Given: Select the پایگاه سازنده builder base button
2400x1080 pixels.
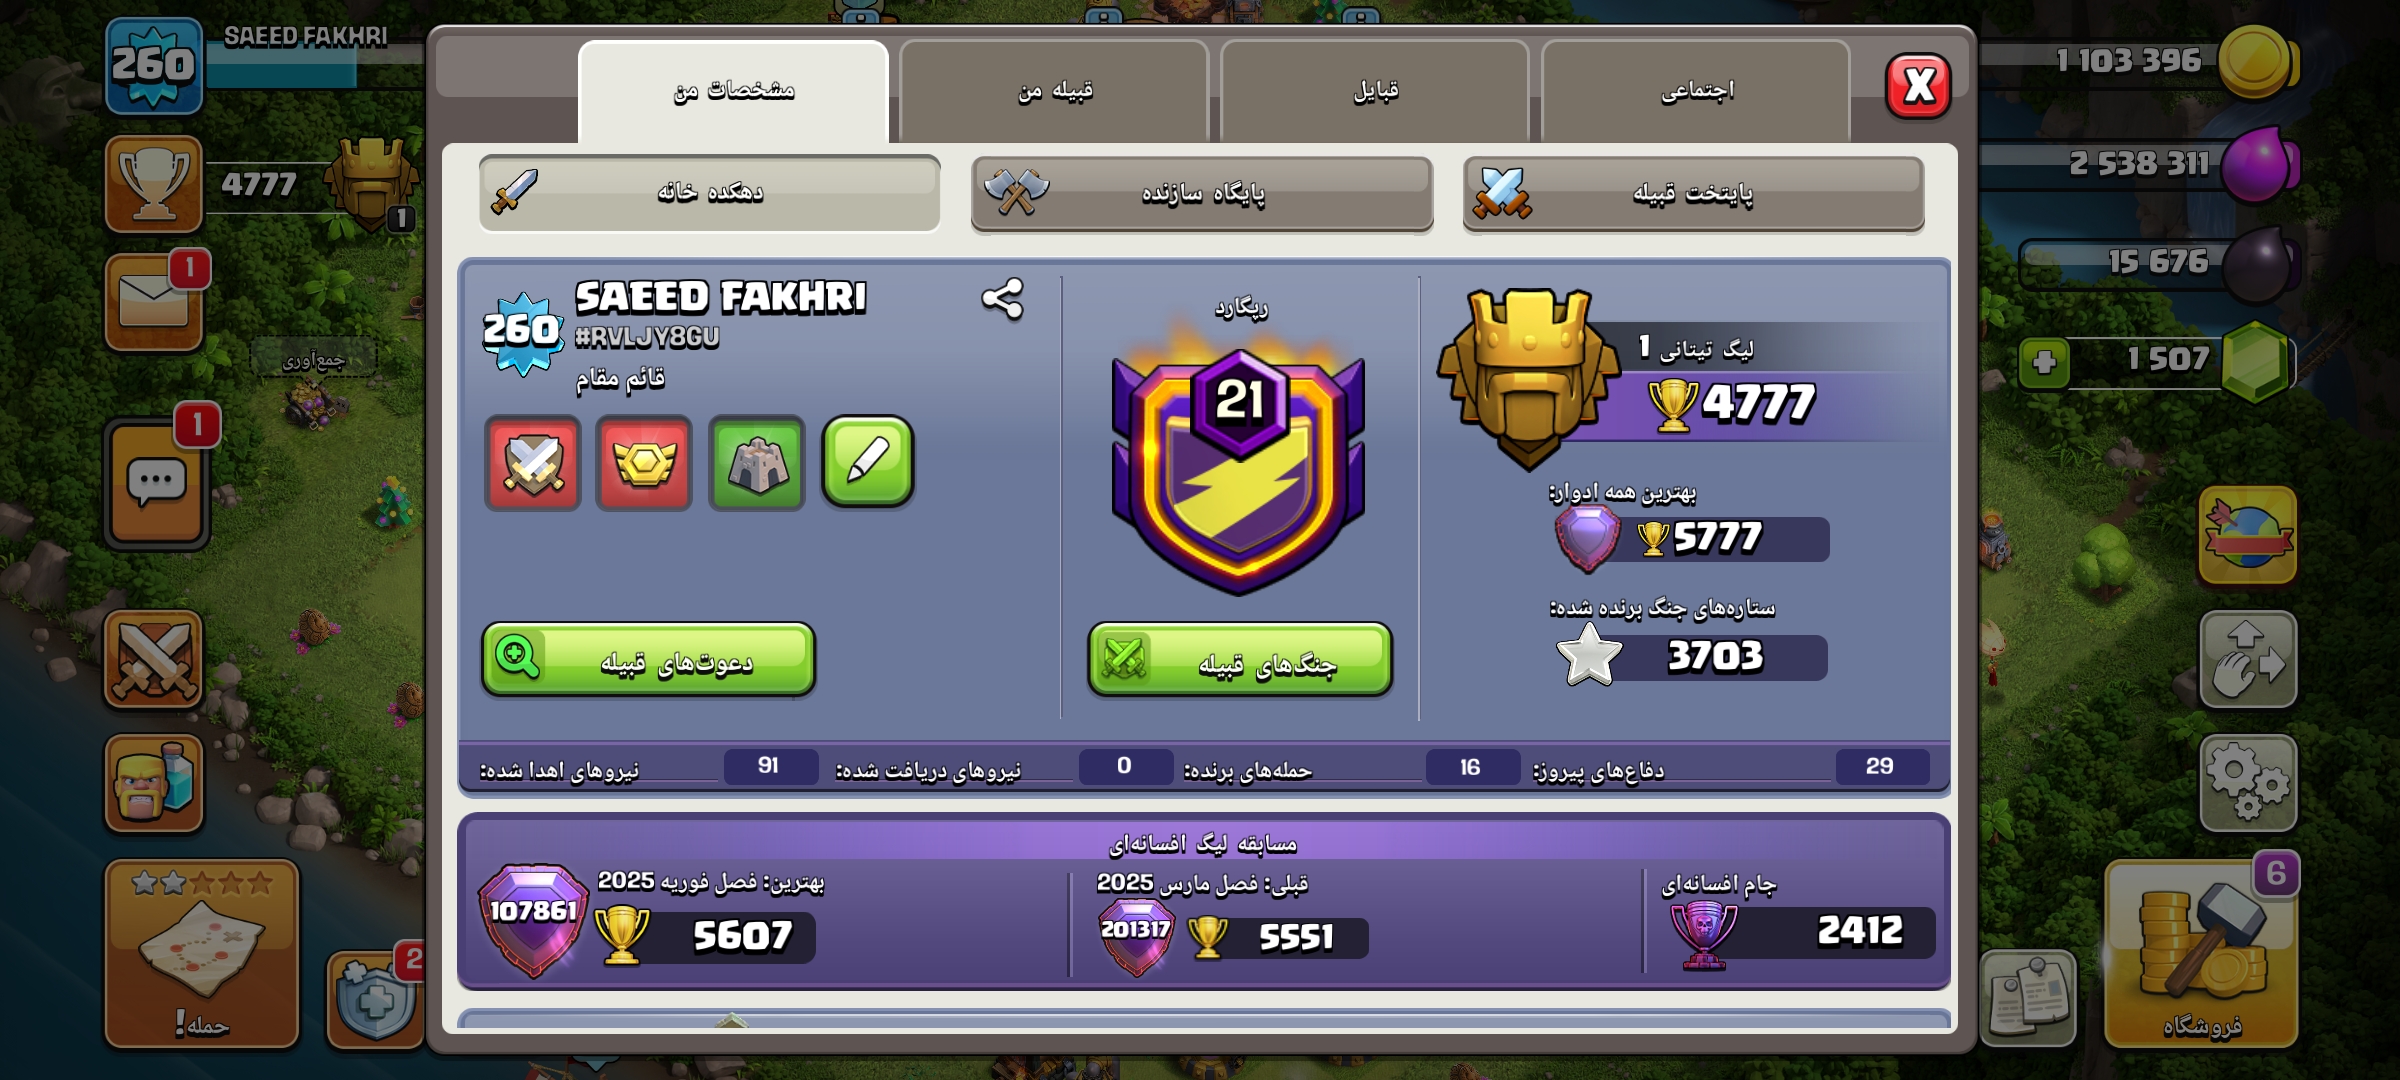Looking at the screenshot, I should click(x=1202, y=194).
